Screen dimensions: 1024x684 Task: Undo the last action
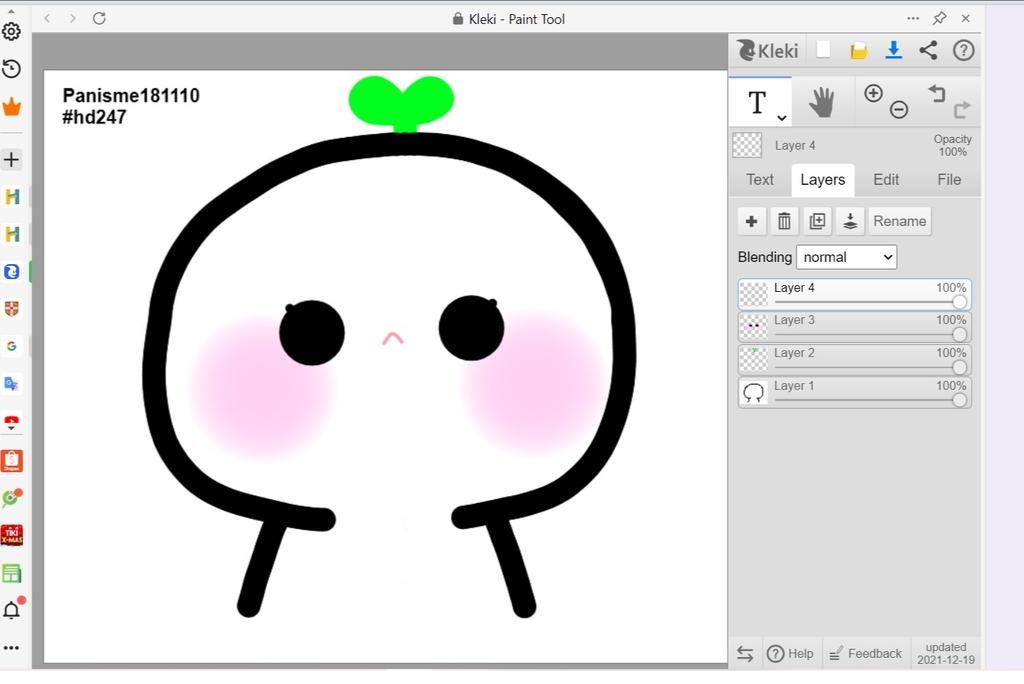(936, 93)
